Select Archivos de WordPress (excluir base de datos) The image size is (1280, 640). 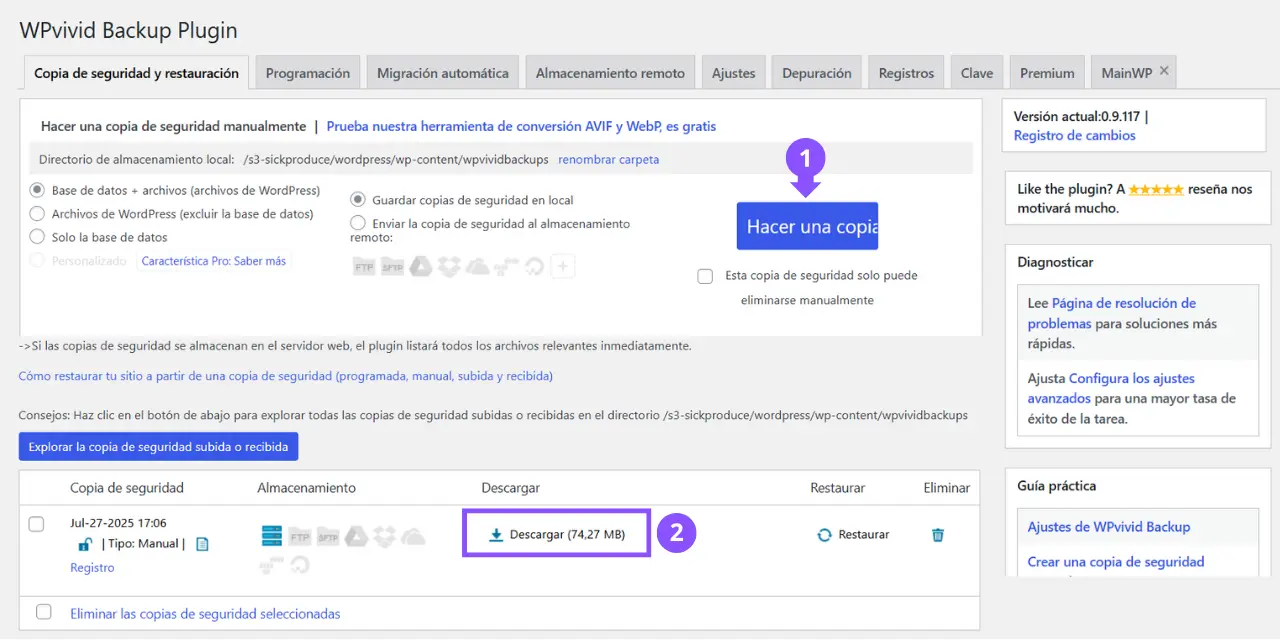click(x=37, y=213)
